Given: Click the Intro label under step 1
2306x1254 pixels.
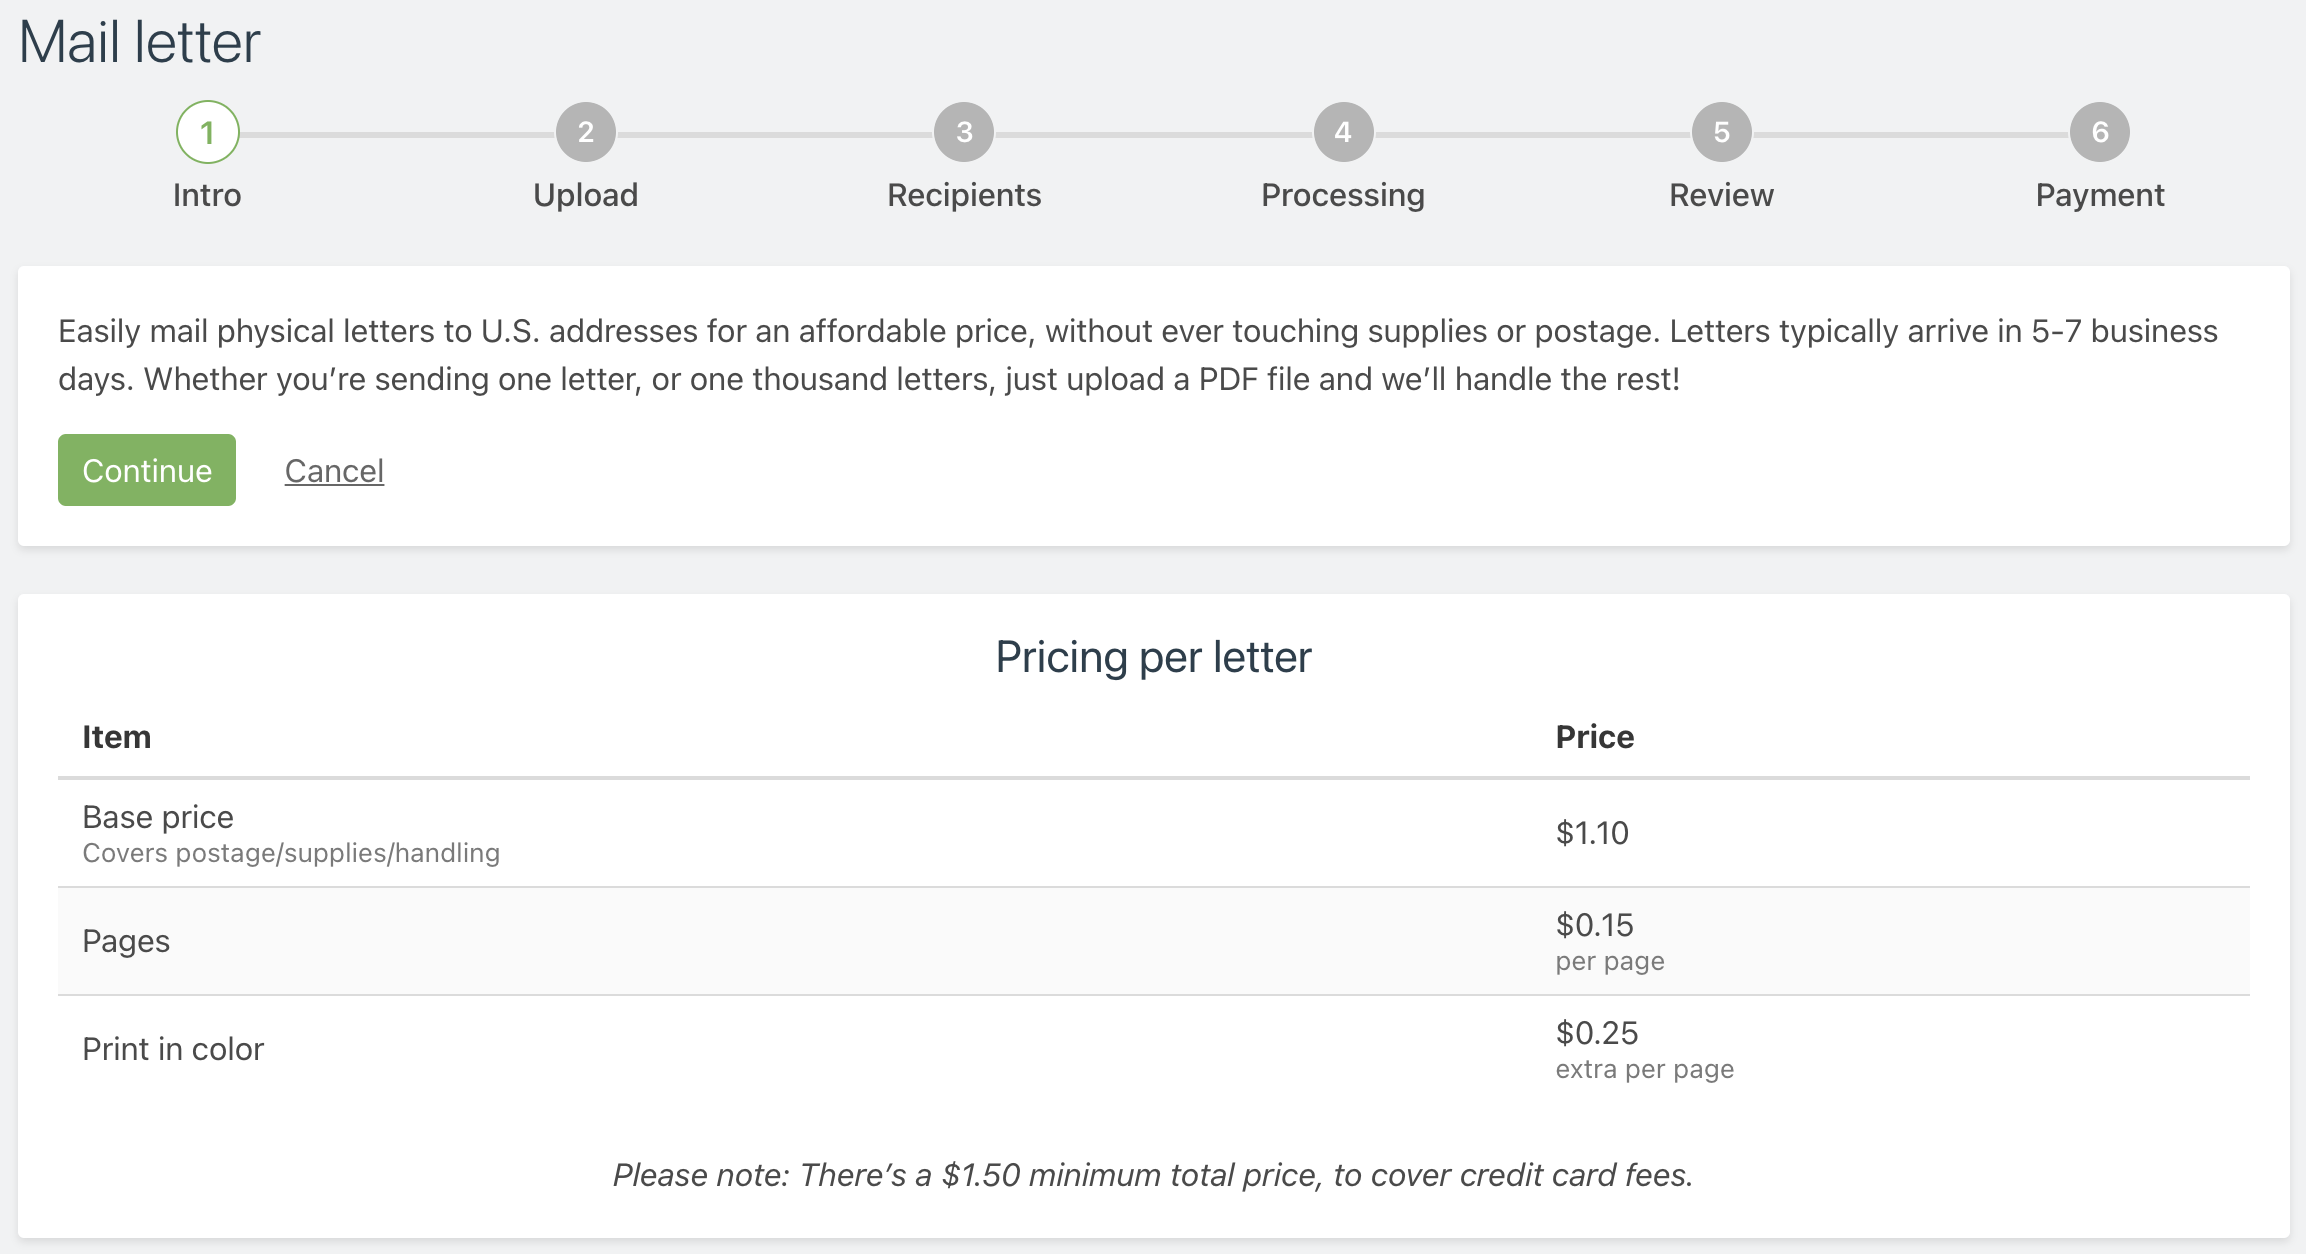Looking at the screenshot, I should click(x=208, y=195).
